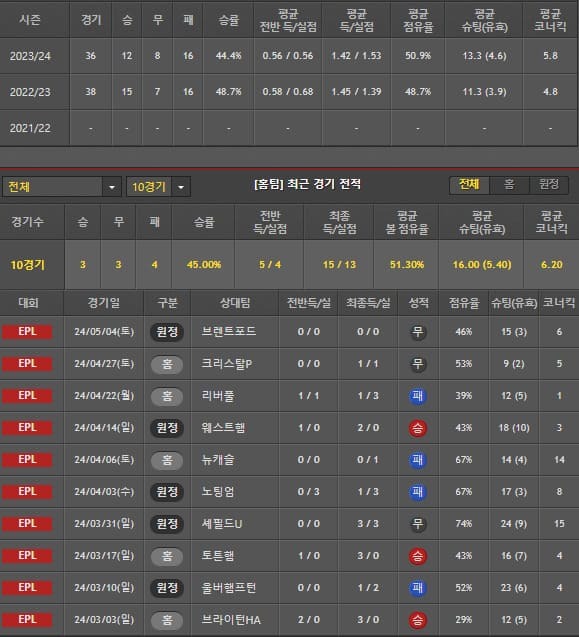Viewport: 579px width, 637px height.
Task: Click 홈 badge in 브라이턴HA row
Action: tap(167, 620)
